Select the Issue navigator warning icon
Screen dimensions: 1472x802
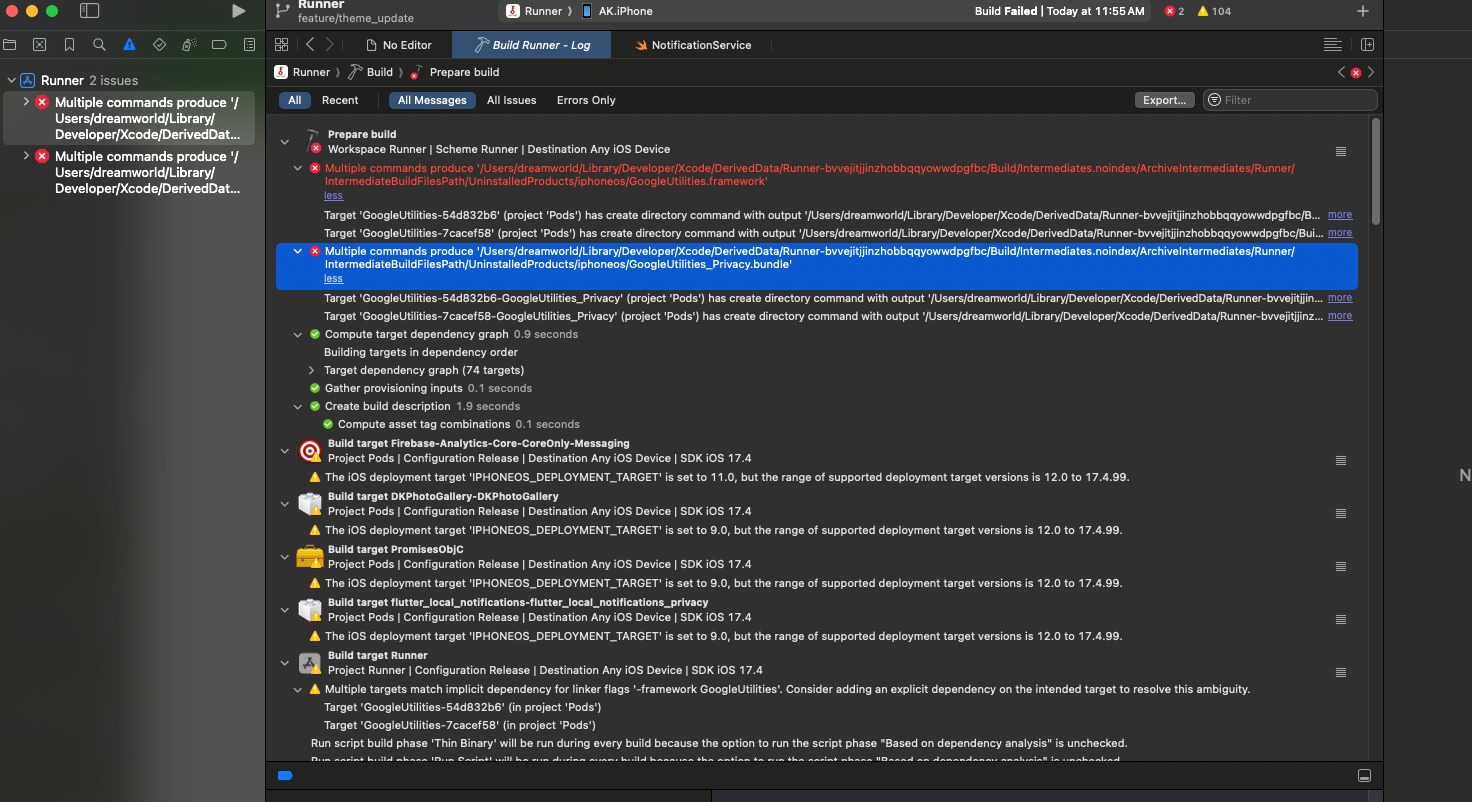point(129,45)
